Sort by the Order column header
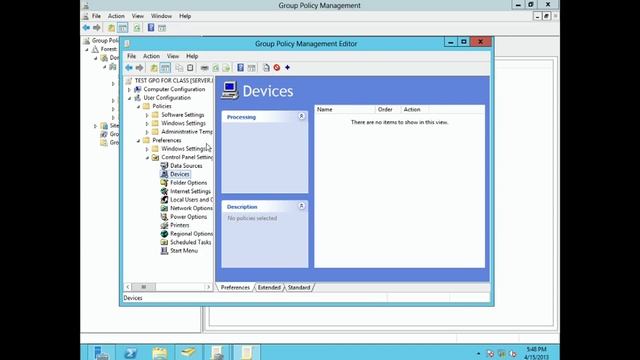This screenshot has height=360, width=640. pos(388,109)
